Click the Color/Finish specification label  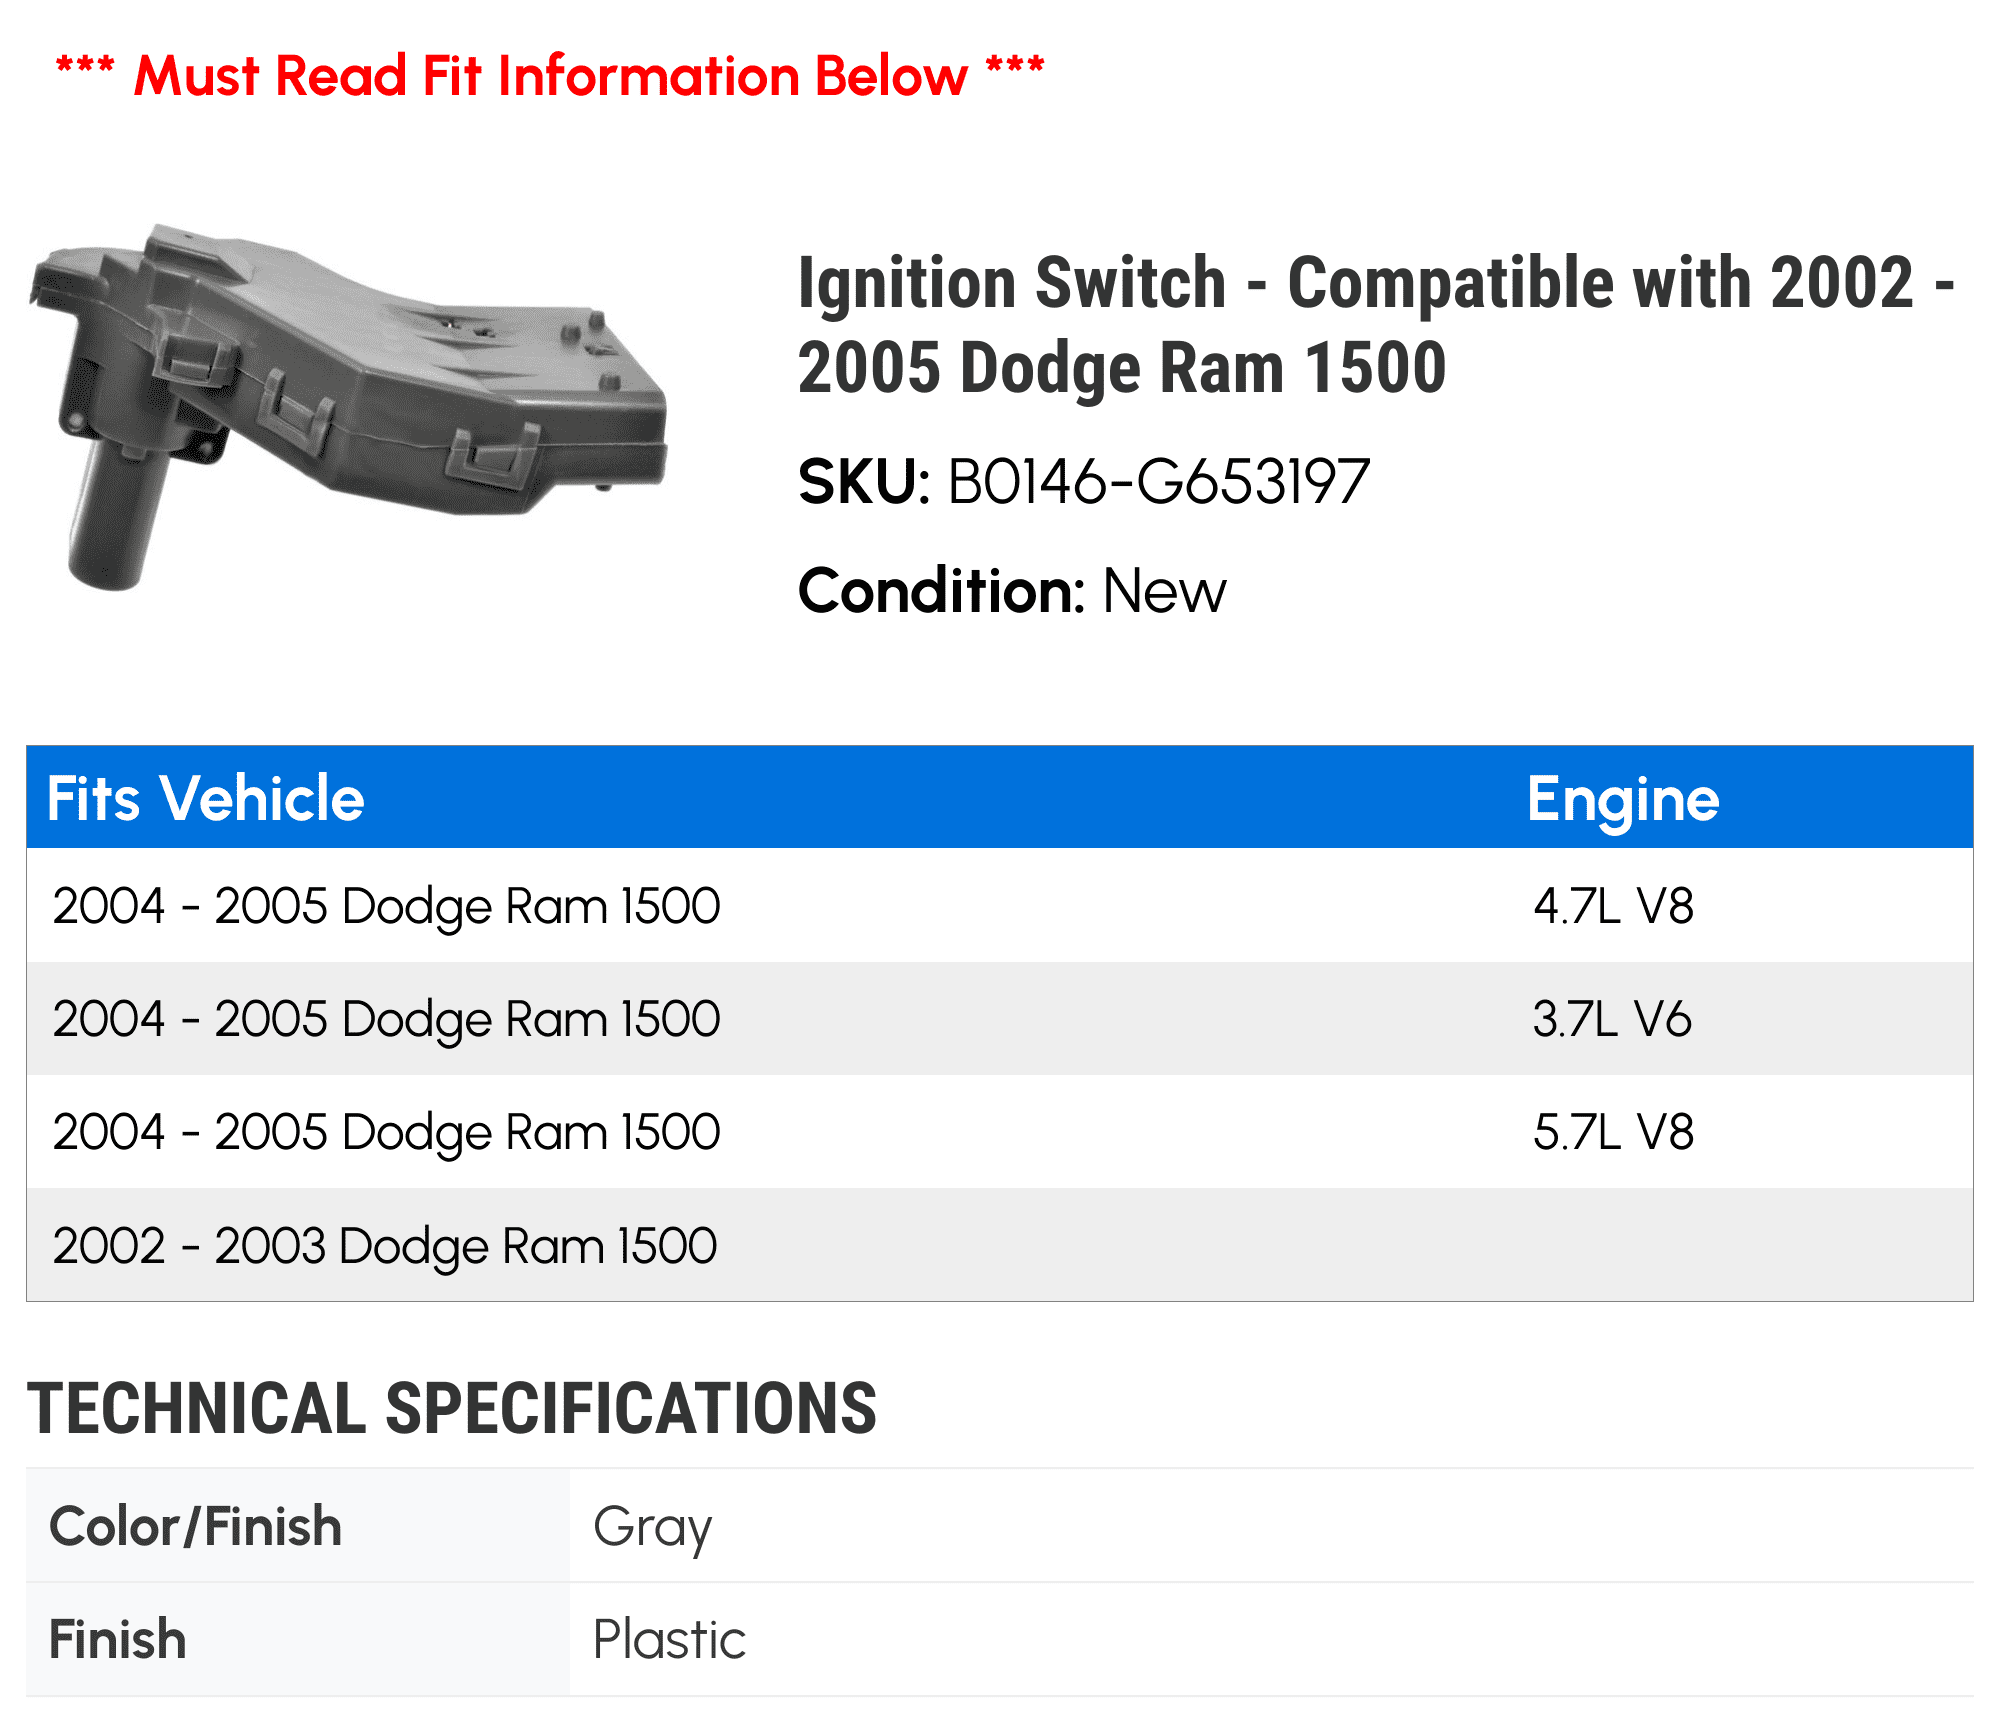[196, 1527]
